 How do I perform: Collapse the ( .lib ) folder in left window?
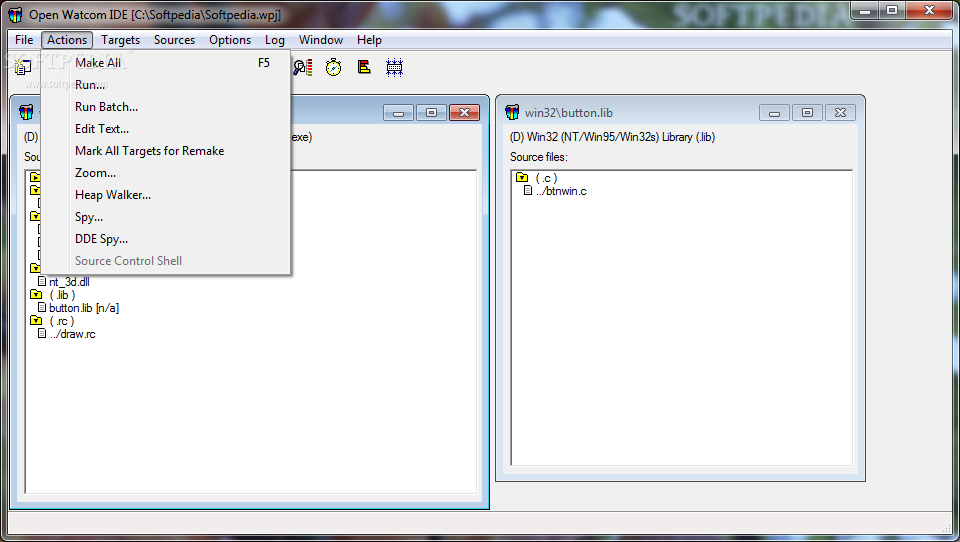[36, 295]
